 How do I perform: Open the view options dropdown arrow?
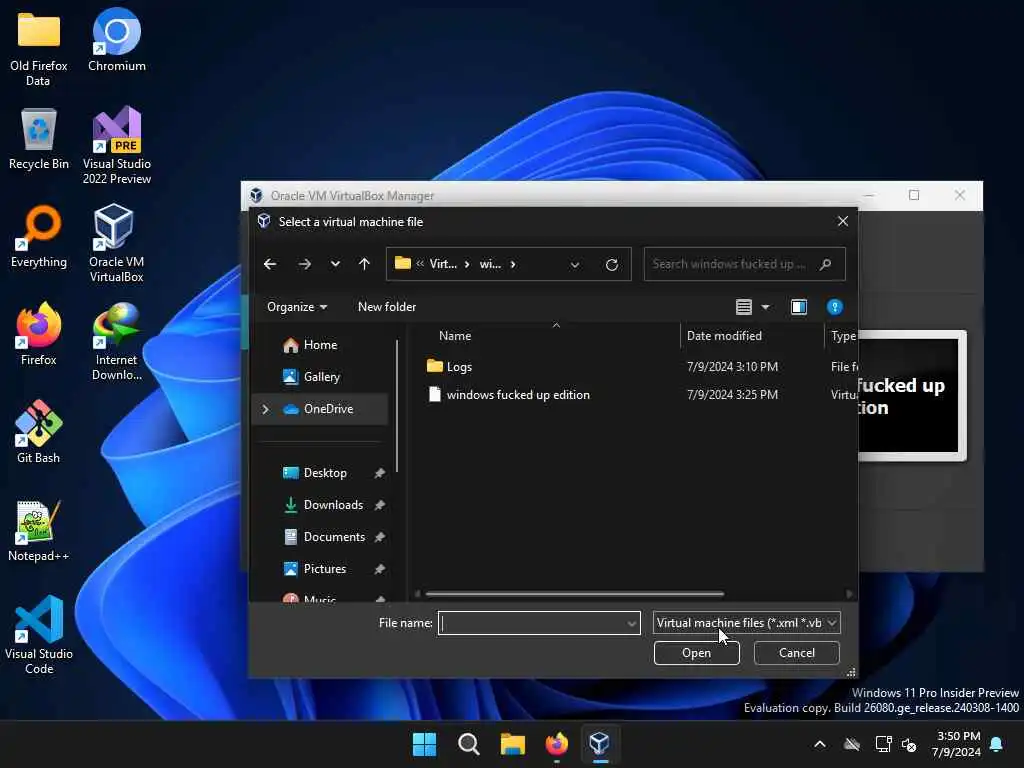click(x=765, y=307)
